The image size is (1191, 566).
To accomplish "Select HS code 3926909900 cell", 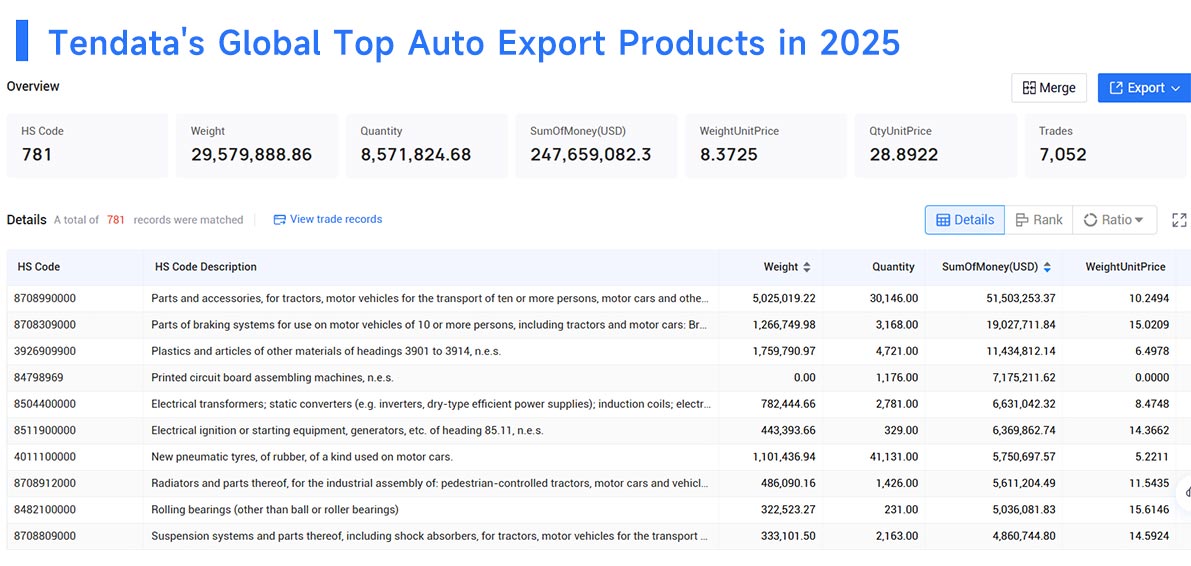I will coord(45,351).
